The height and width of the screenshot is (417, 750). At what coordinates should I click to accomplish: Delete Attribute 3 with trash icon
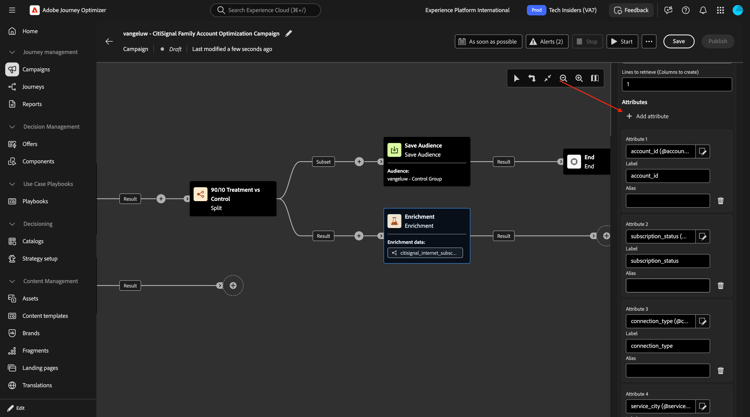tap(720, 371)
